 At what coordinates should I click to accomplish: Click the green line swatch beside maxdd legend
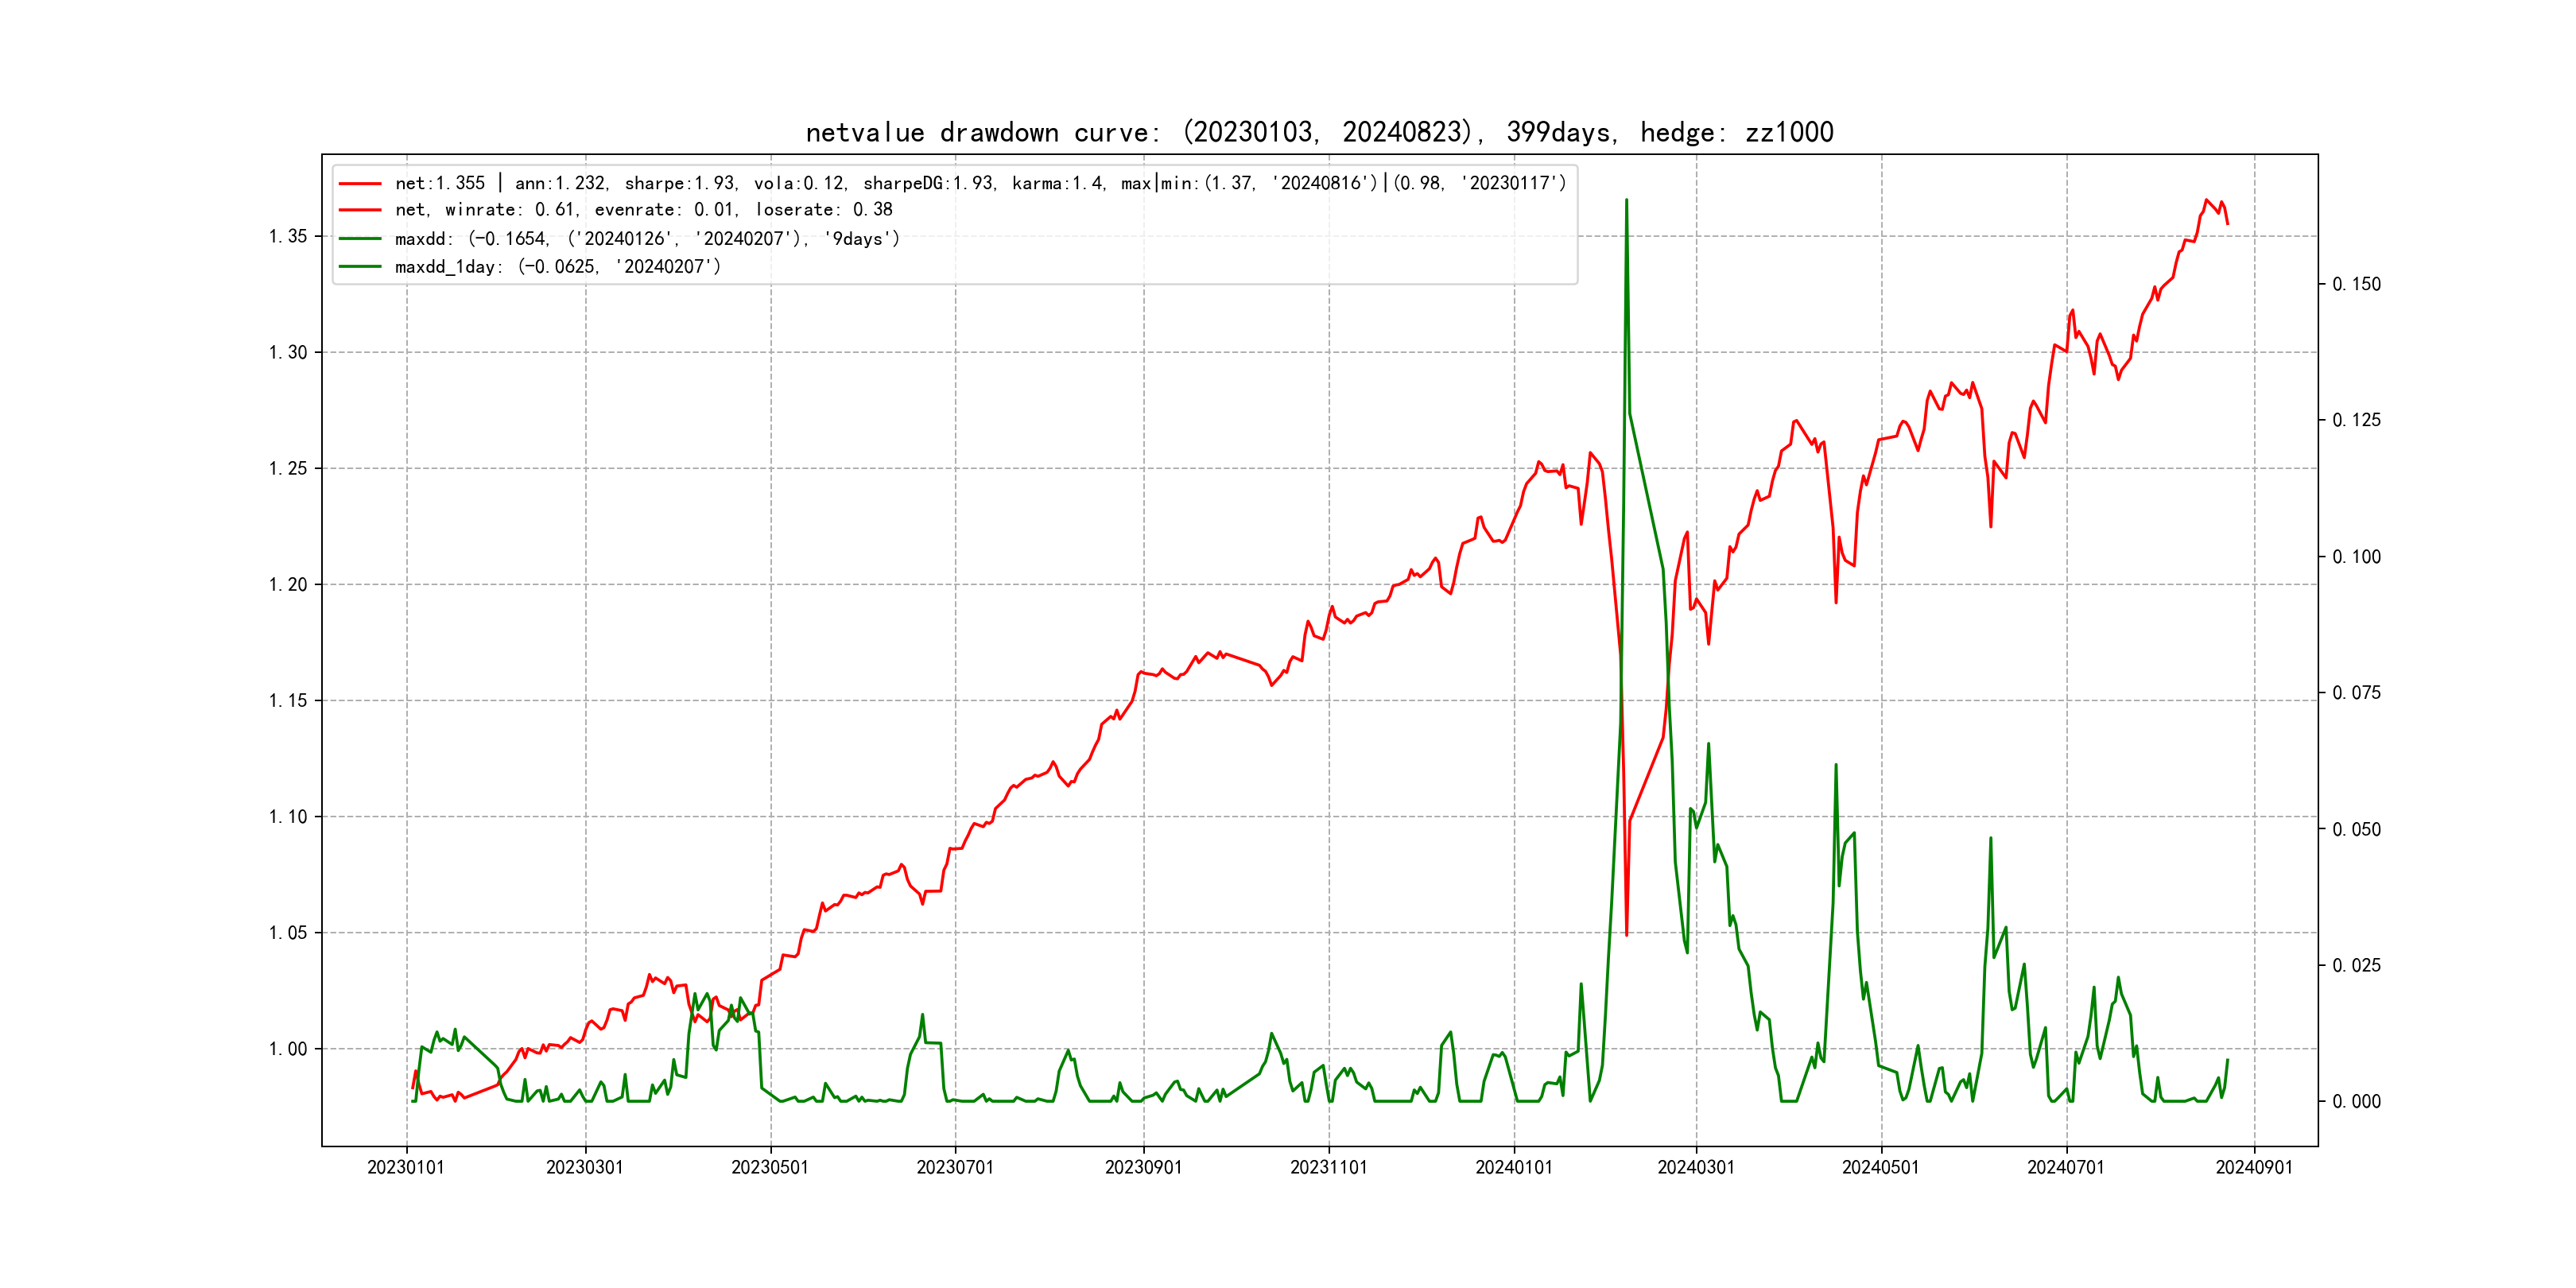tap(360, 239)
